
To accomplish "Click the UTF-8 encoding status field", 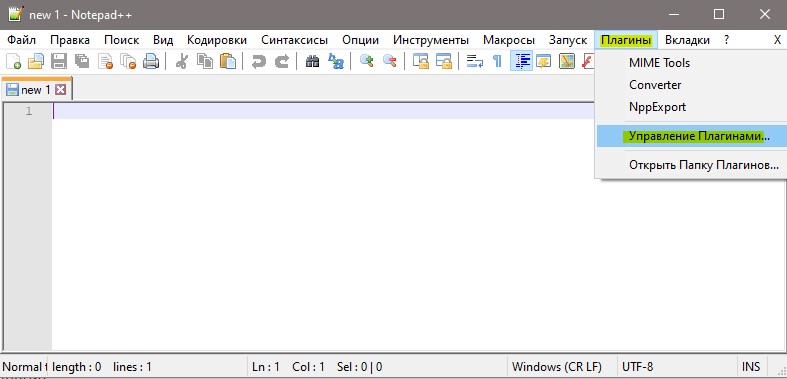I will [x=678, y=367].
